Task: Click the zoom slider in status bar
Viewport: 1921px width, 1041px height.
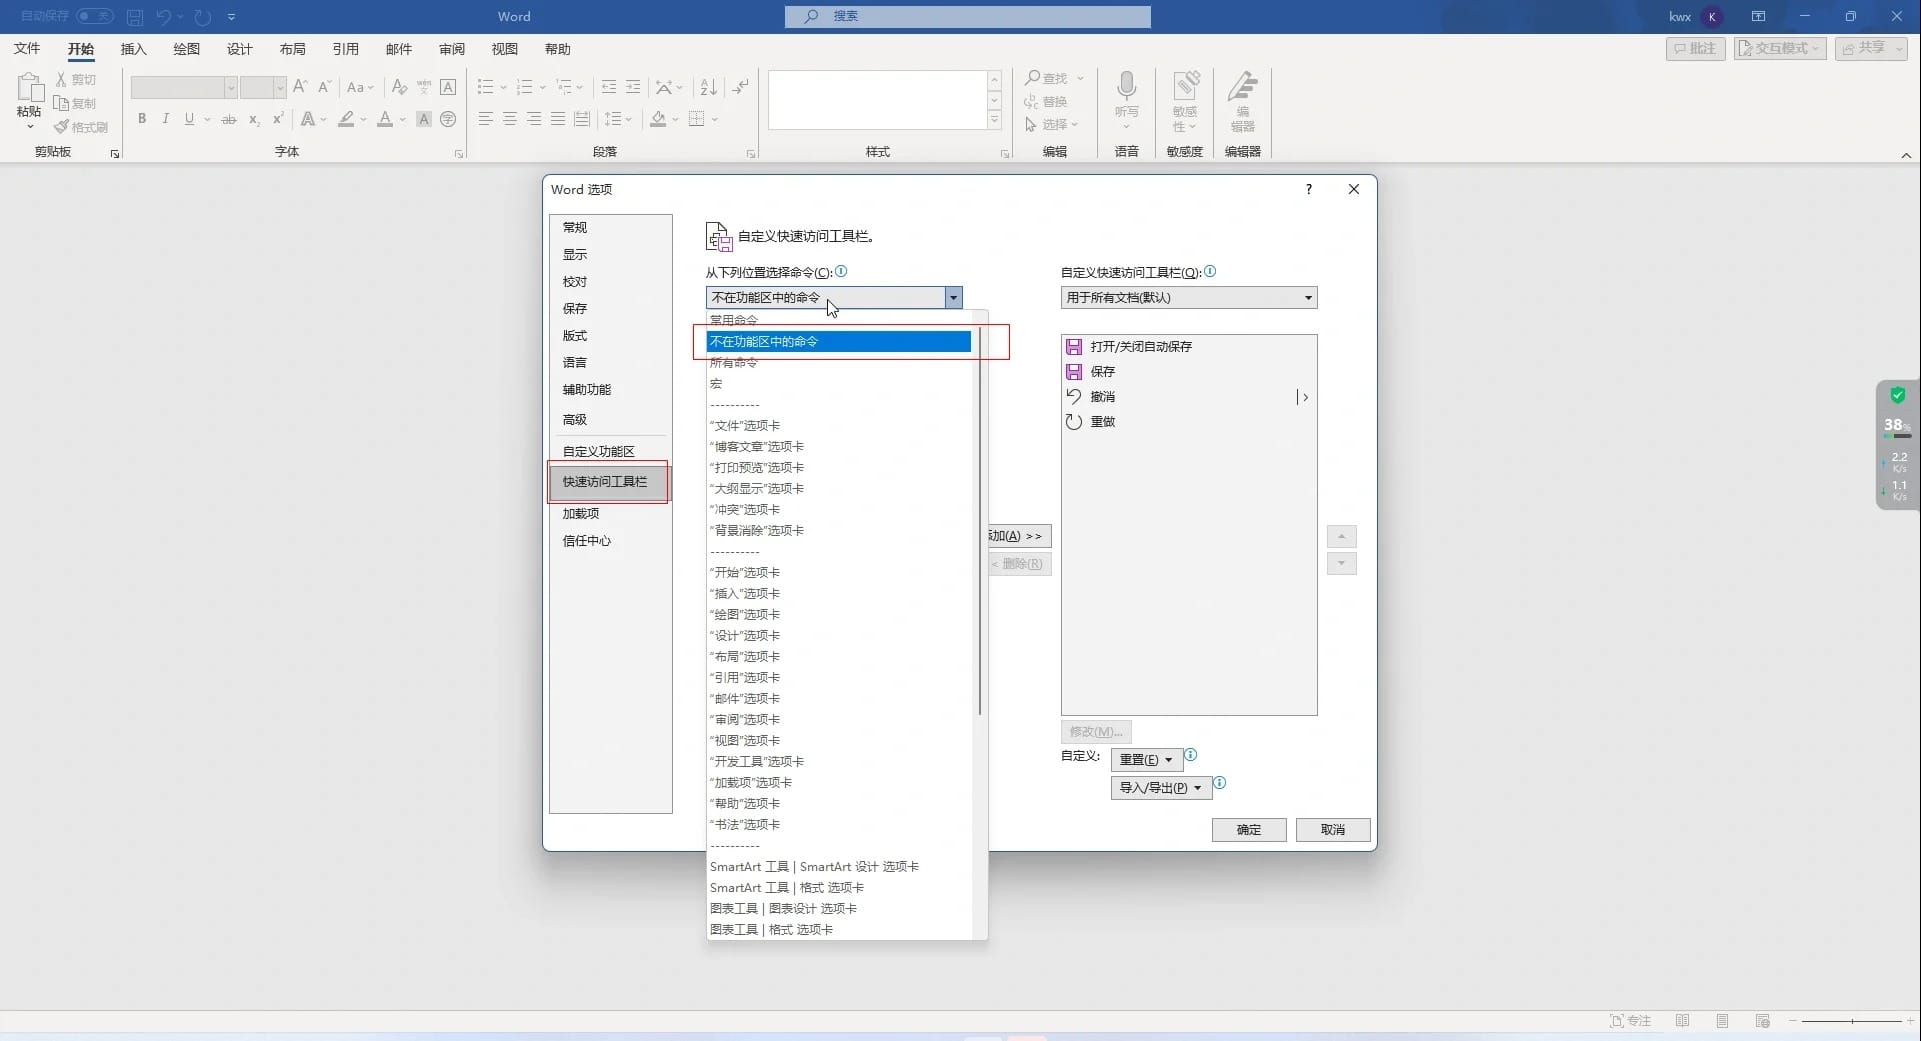Action: tap(1852, 1021)
